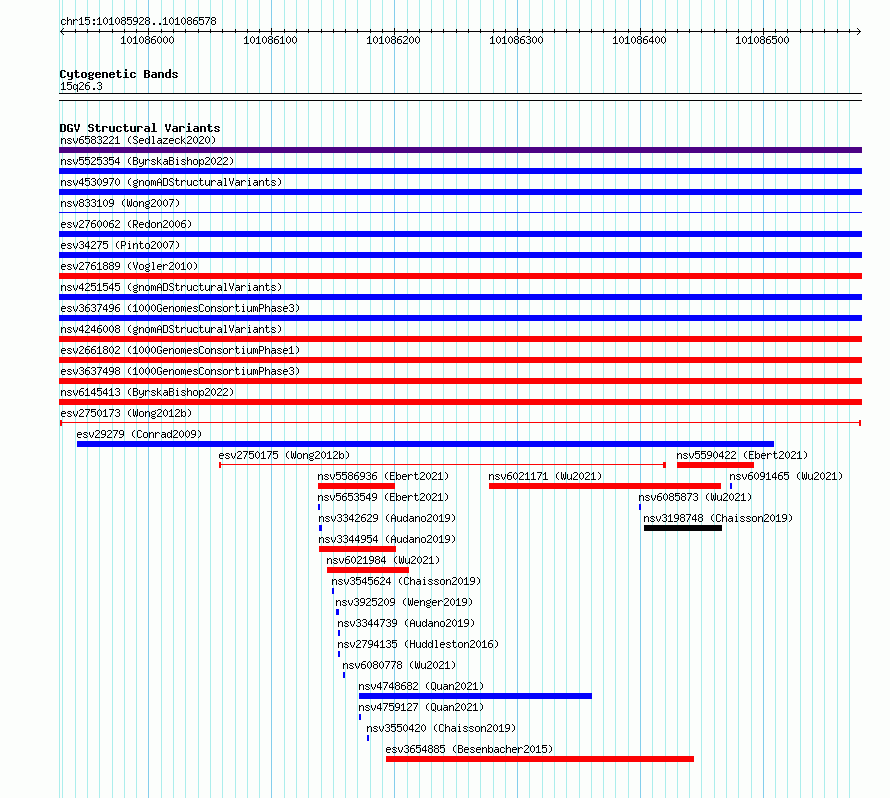Open nsv6080778 (Wu2021) label
The image size is (890, 798).
pyautogui.click(x=399, y=665)
